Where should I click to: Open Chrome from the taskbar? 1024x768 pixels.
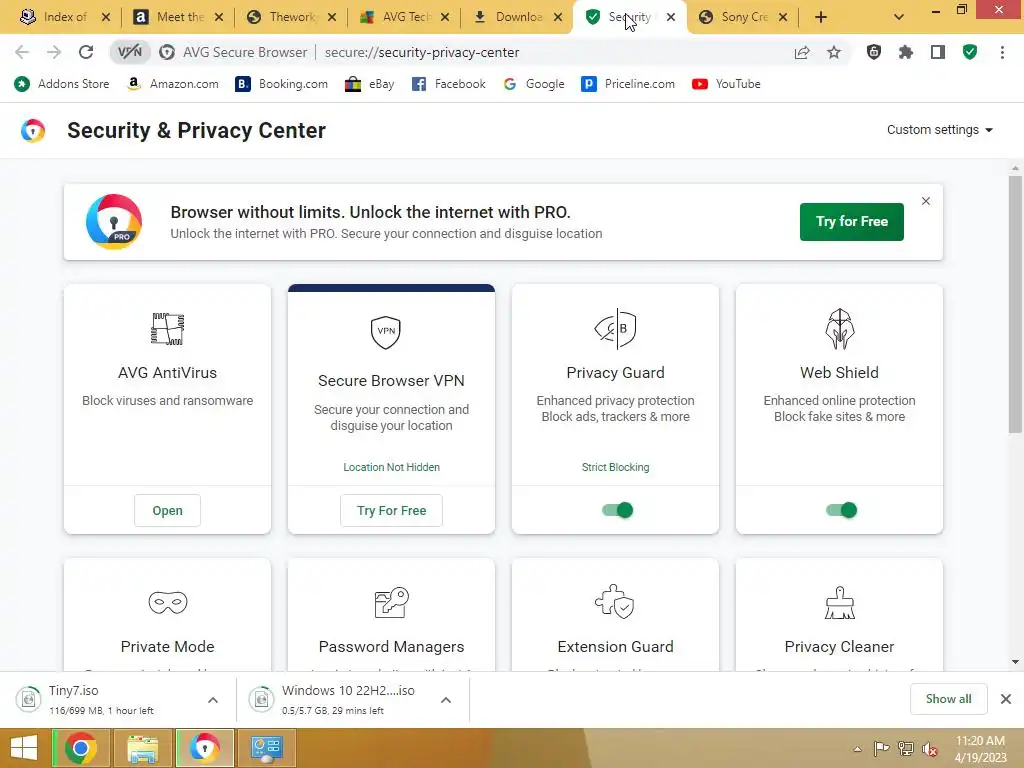click(81, 748)
